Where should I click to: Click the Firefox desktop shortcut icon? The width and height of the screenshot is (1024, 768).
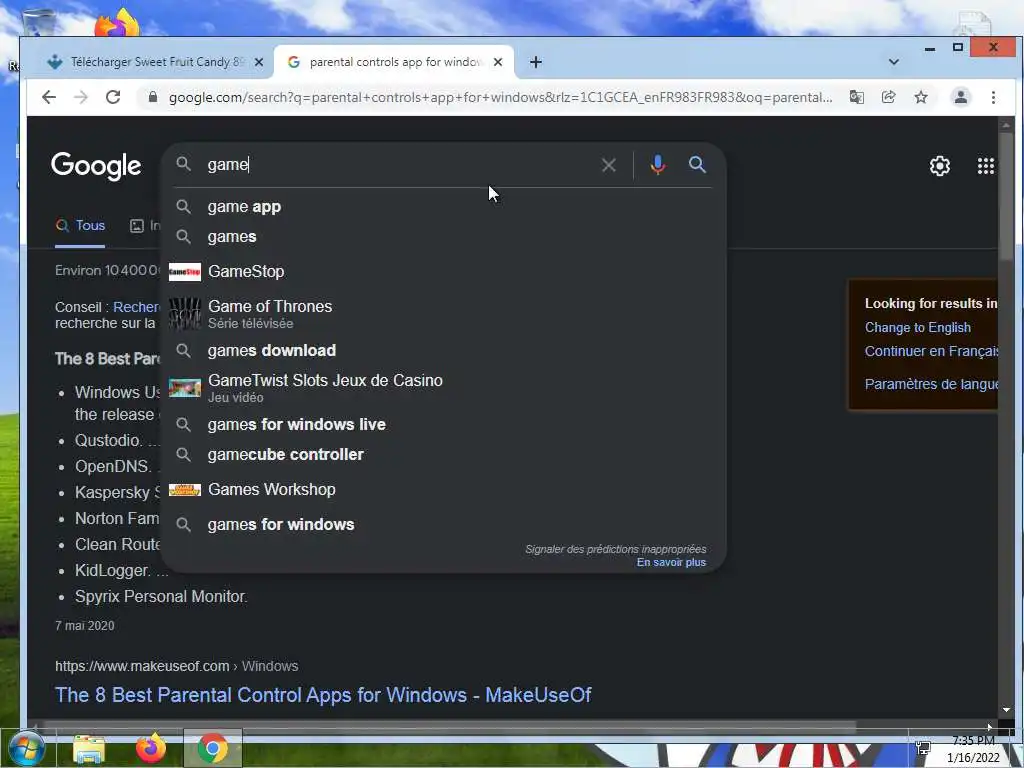click(117, 24)
